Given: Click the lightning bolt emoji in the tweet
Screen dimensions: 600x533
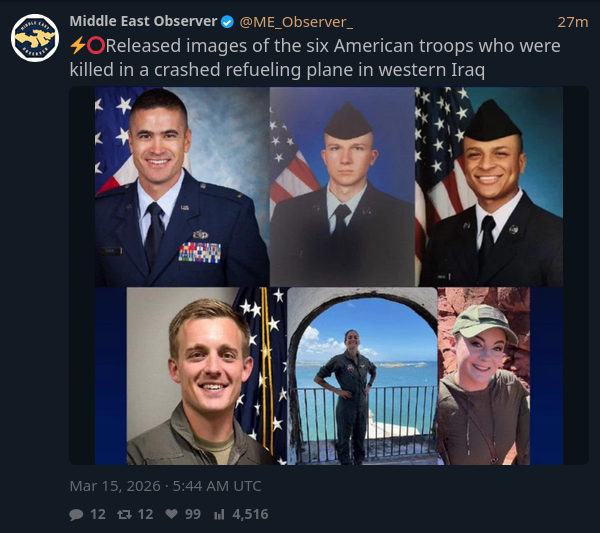Looking at the screenshot, I should (78, 46).
